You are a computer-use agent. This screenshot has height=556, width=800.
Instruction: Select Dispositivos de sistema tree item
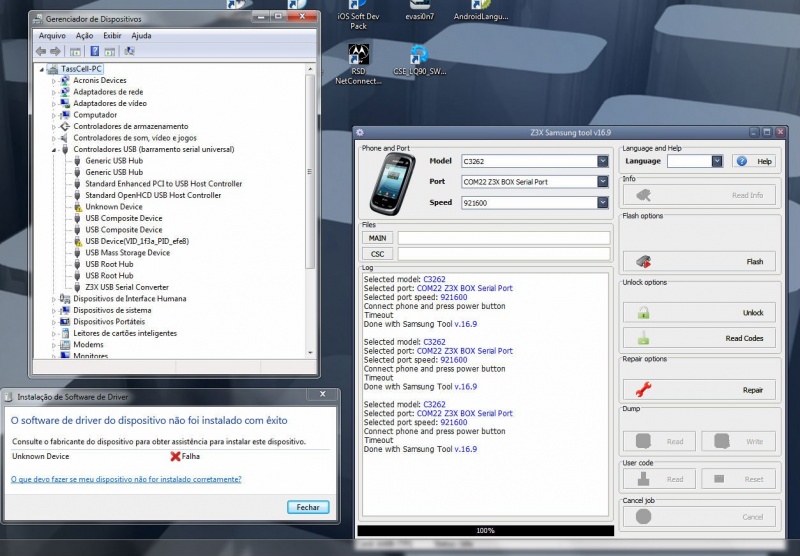(x=112, y=310)
